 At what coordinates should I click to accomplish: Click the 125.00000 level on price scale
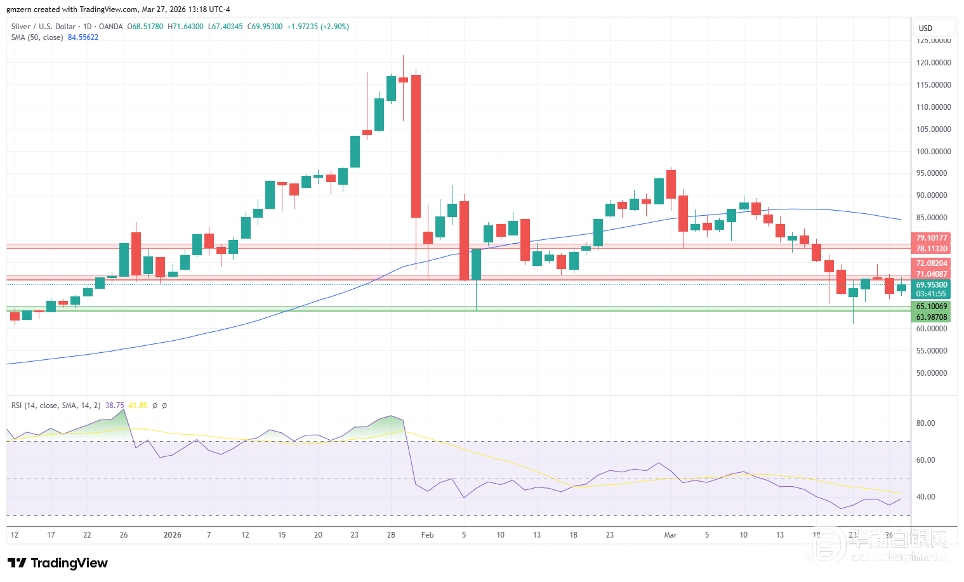pos(933,41)
